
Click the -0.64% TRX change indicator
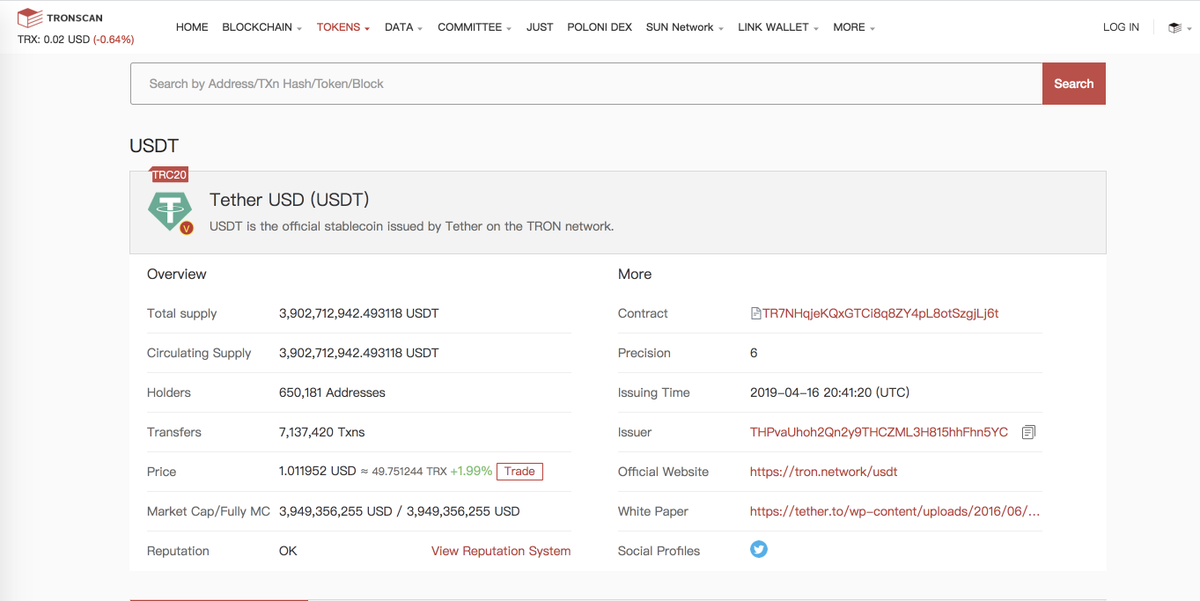coord(114,40)
